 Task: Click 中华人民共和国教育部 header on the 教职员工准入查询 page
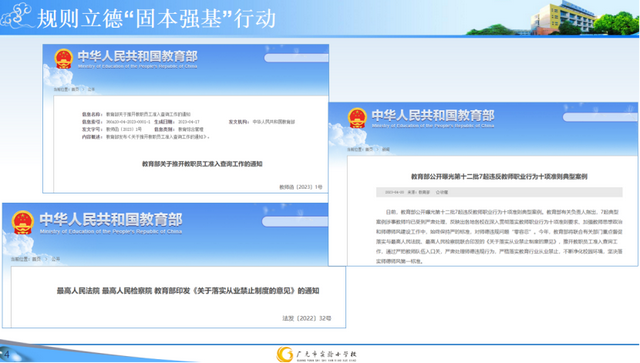[138, 56]
